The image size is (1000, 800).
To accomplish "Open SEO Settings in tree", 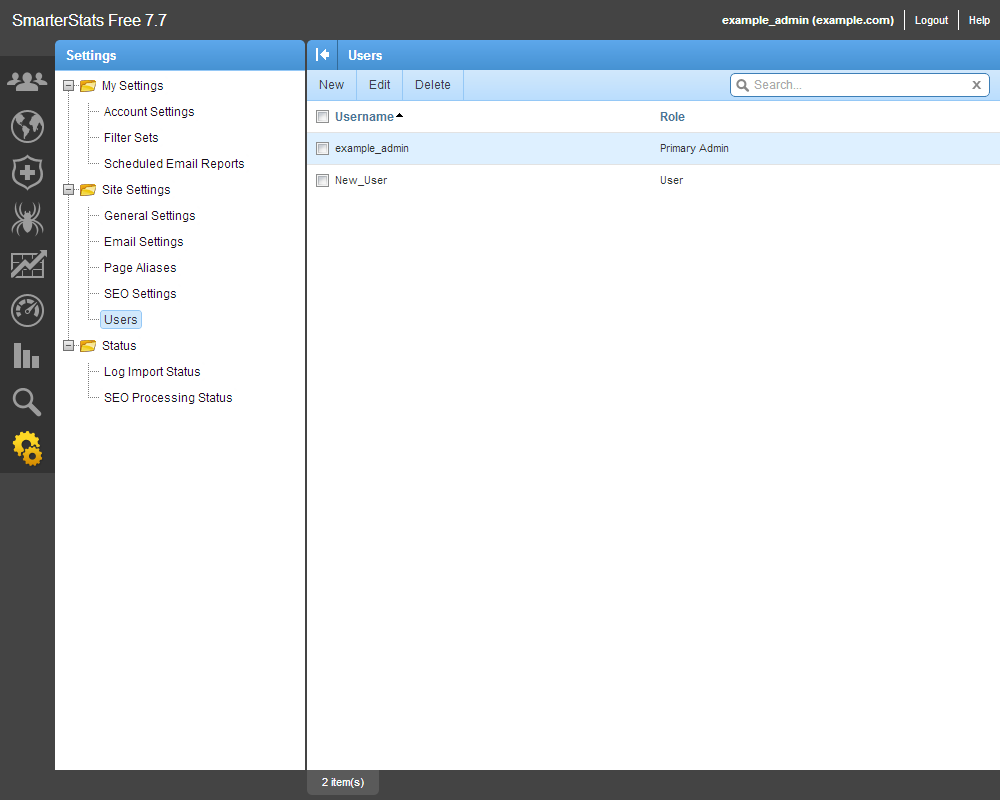I will 140,294.
